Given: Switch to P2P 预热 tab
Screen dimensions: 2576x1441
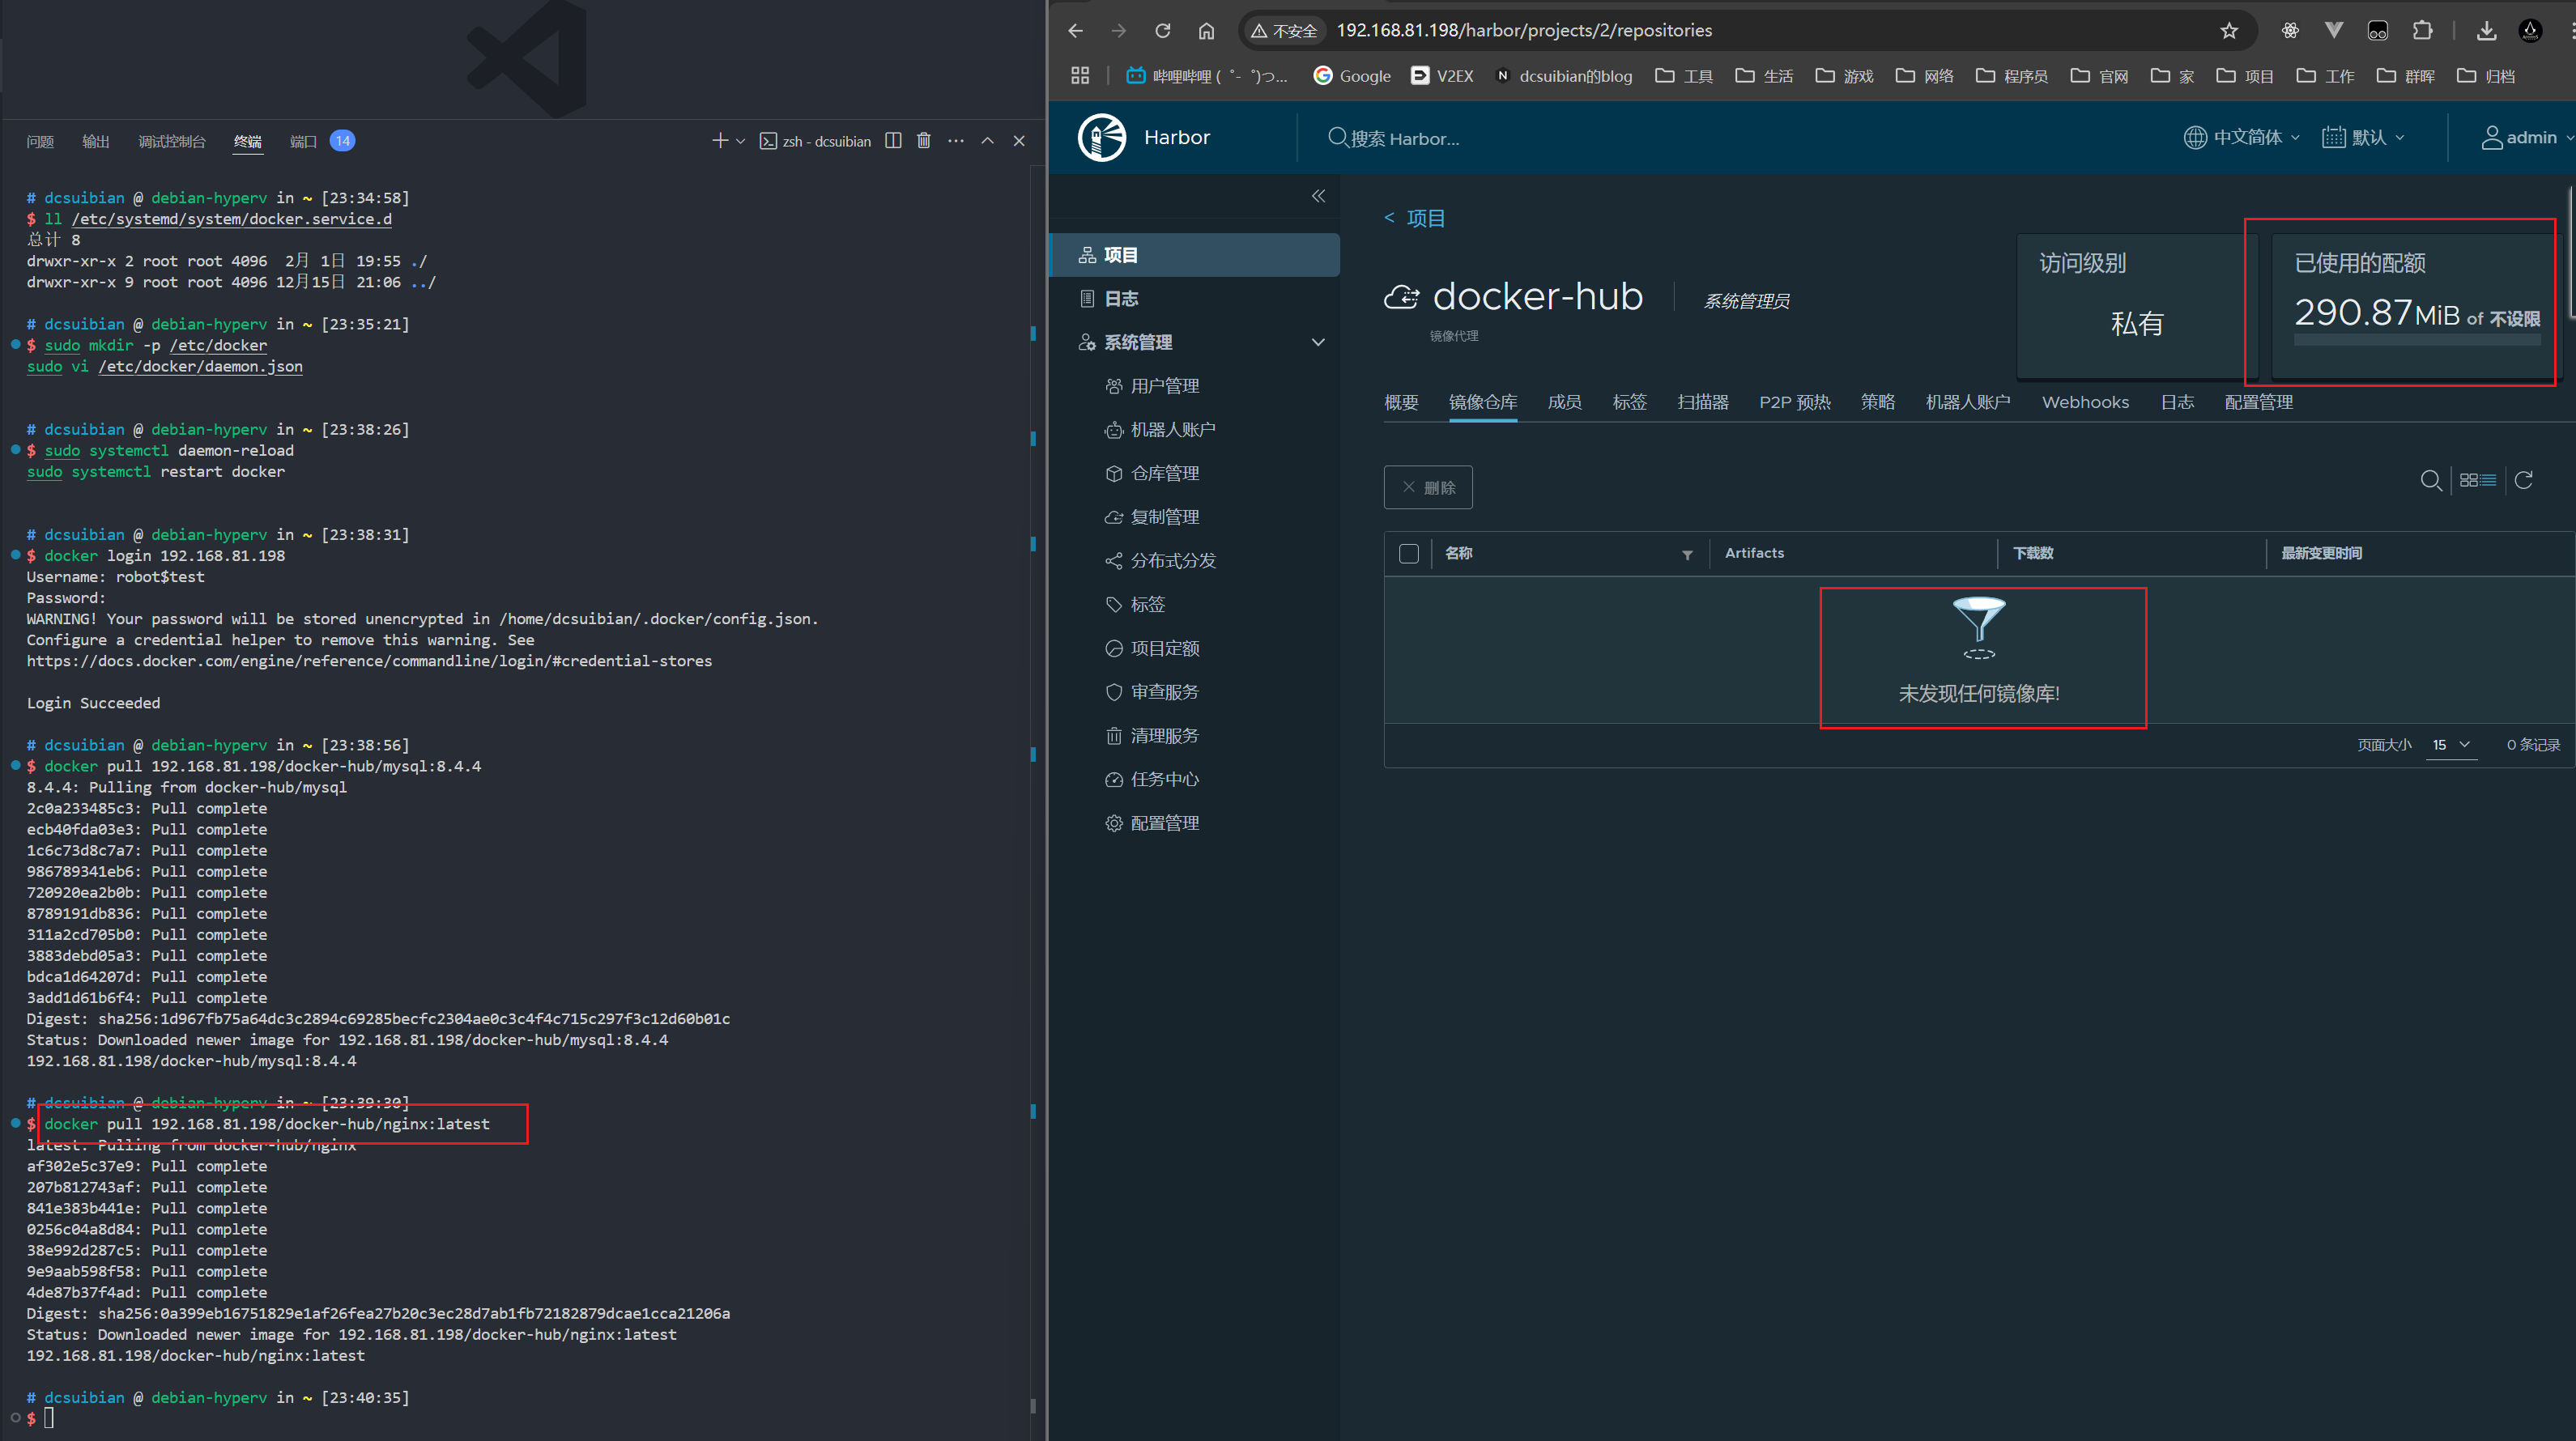Looking at the screenshot, I should tap(1794, 402).
